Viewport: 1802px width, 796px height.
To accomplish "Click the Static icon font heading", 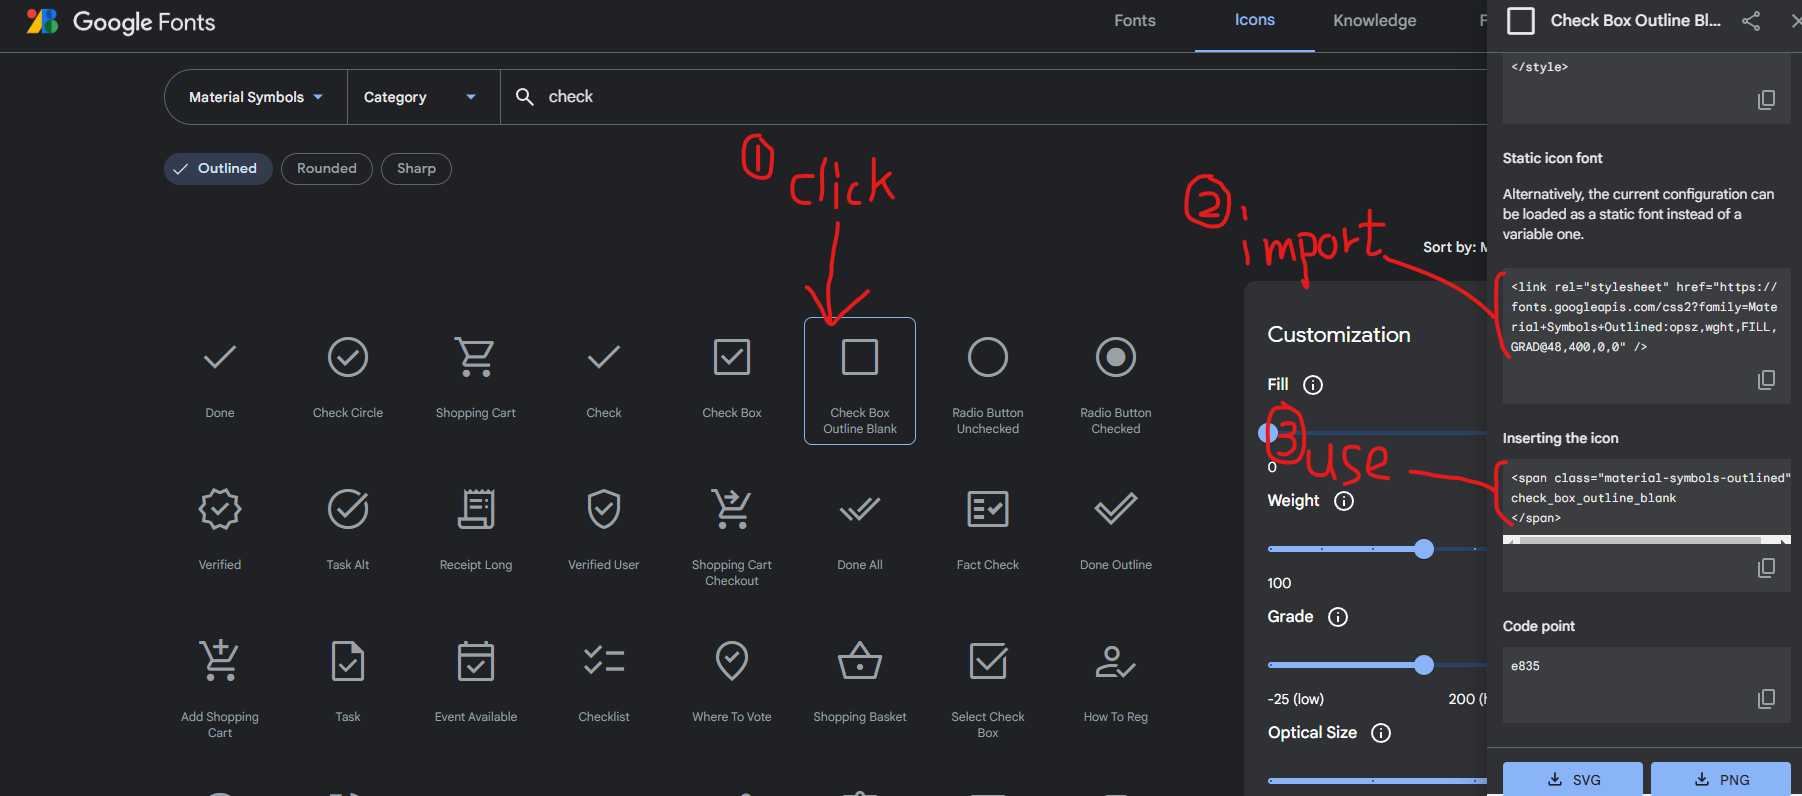I will click(1552, 158).
